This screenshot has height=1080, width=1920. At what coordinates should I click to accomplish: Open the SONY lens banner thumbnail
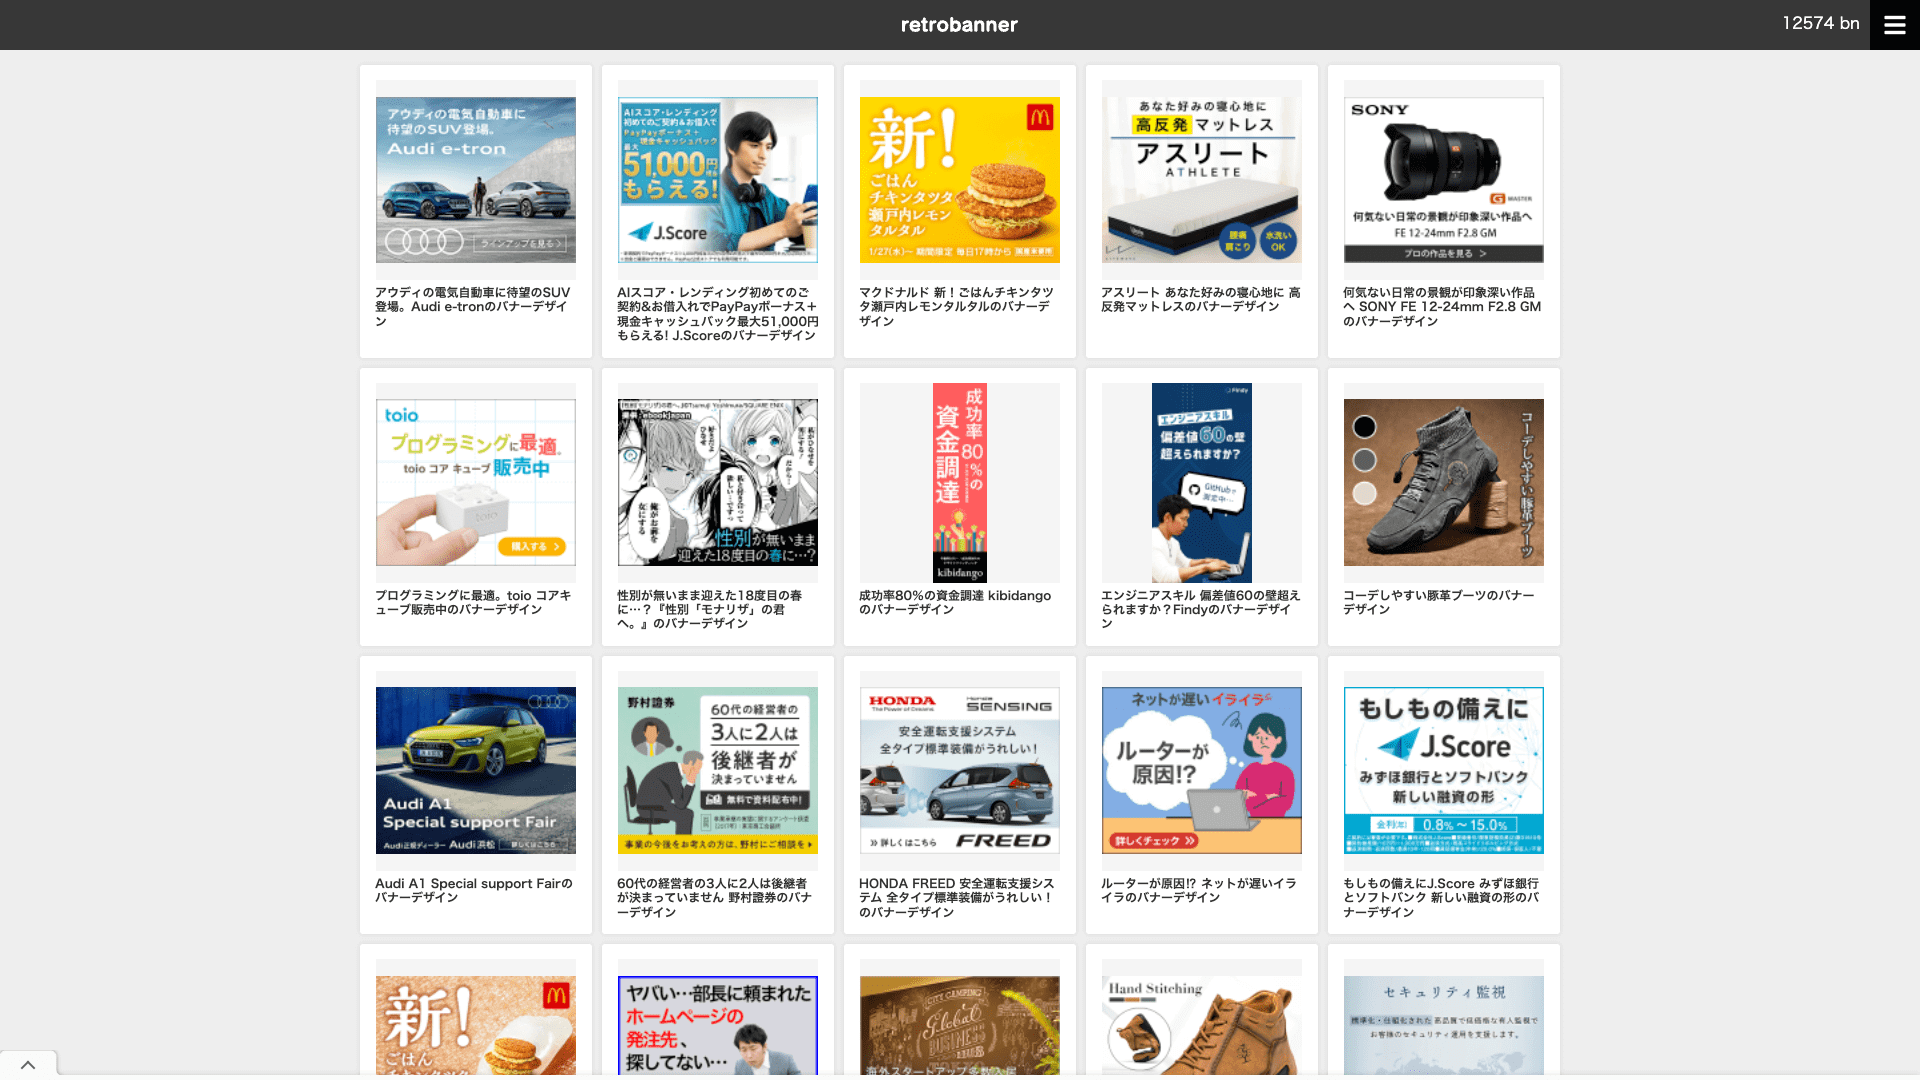click(1444, 180)
